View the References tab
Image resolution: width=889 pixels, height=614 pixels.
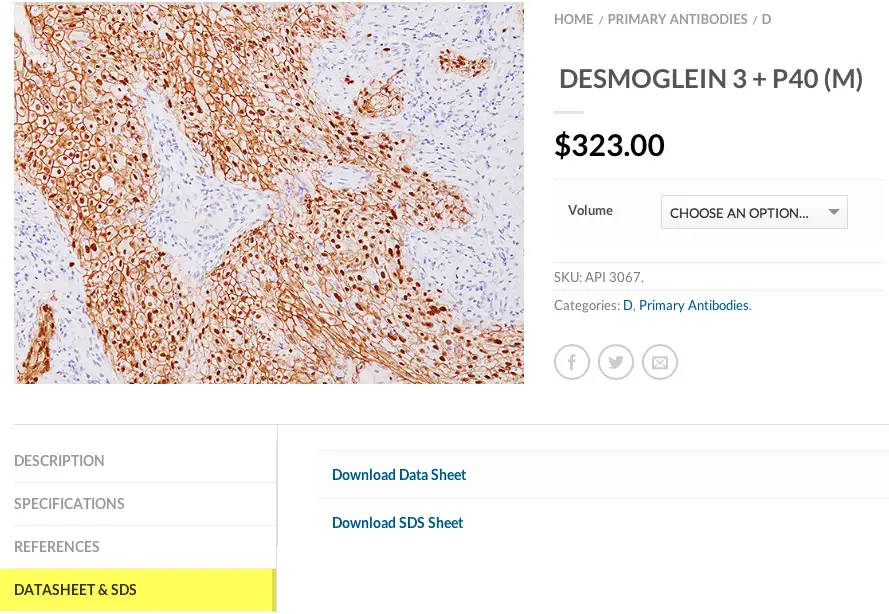57,547
